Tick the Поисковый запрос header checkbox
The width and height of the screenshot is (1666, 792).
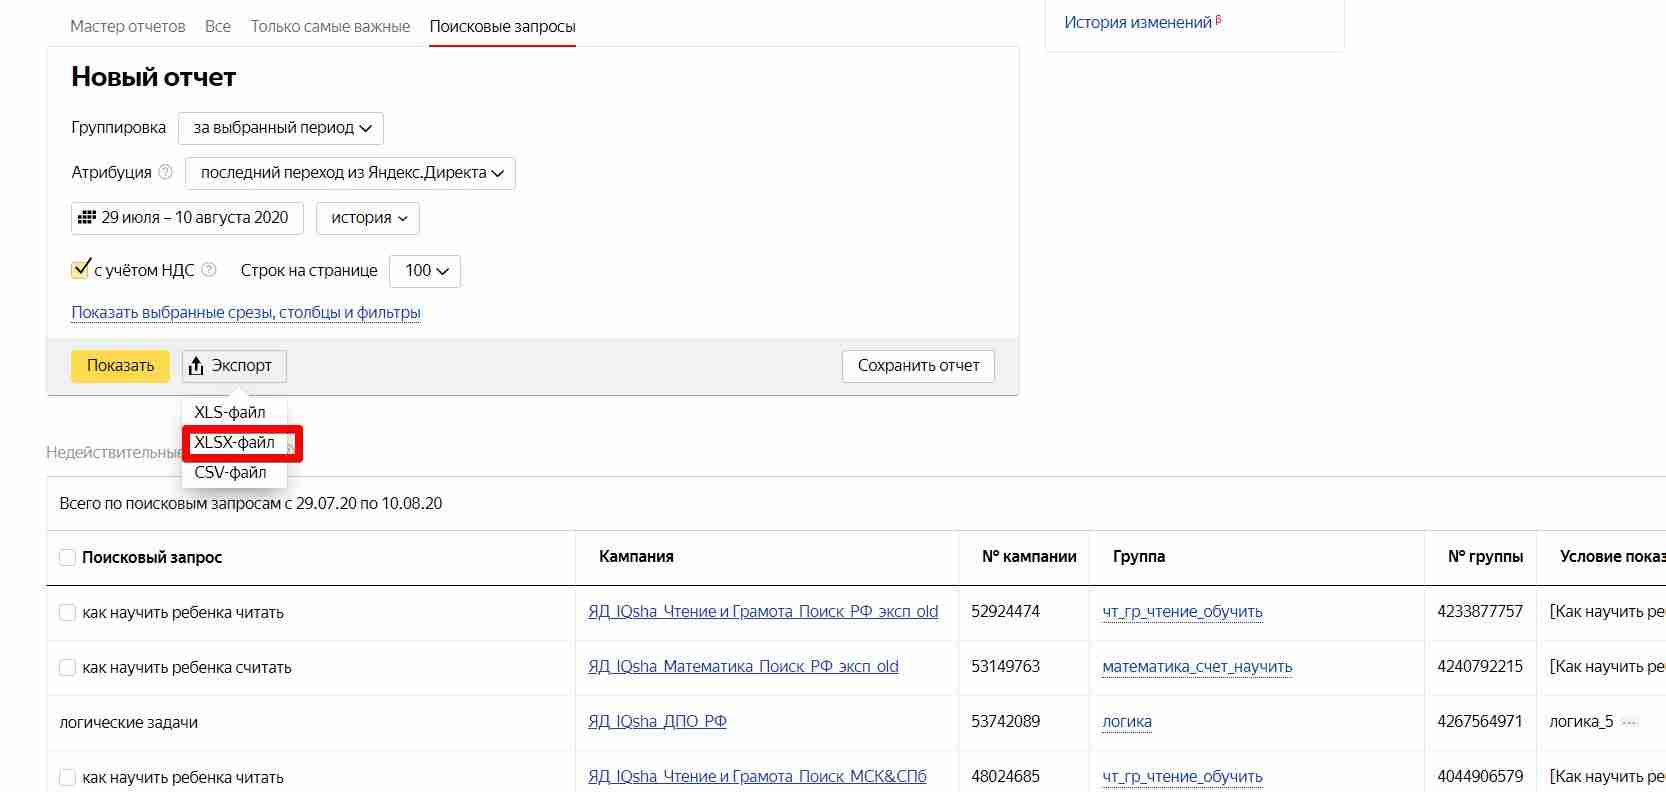point(67,557)
